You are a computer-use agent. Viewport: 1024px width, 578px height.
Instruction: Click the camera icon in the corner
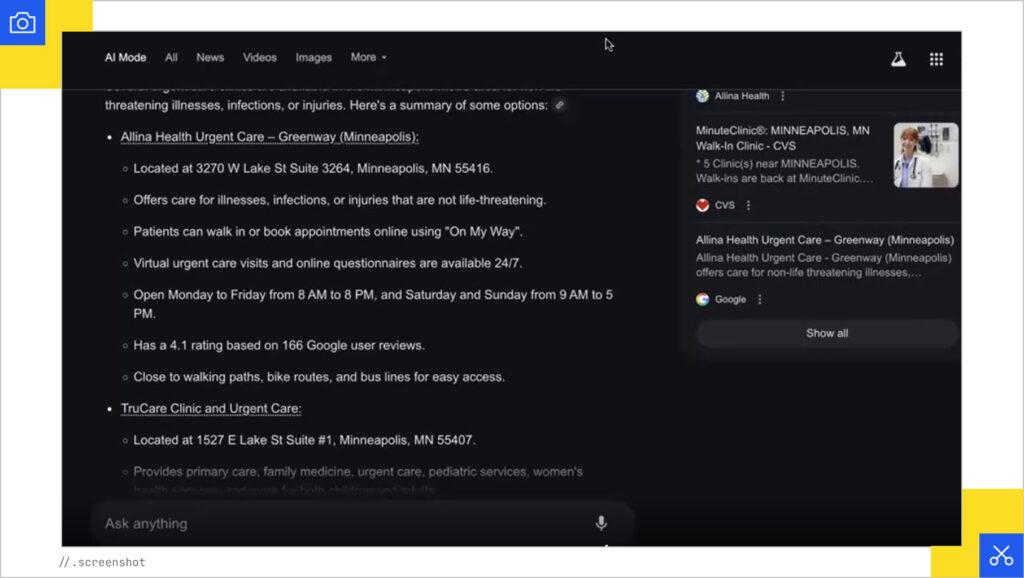click(22, 23)
